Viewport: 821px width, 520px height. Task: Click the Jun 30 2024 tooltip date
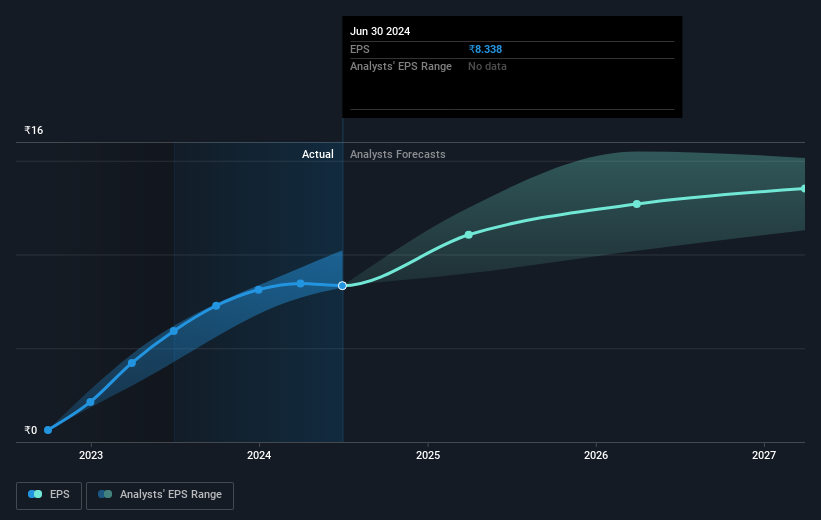click(380, 31)
